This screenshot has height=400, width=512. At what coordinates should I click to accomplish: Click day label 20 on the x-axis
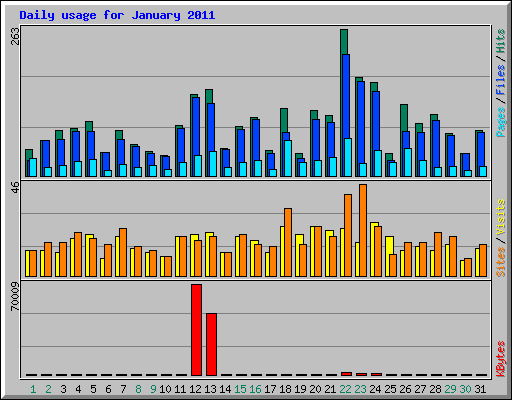coord(315,389)
